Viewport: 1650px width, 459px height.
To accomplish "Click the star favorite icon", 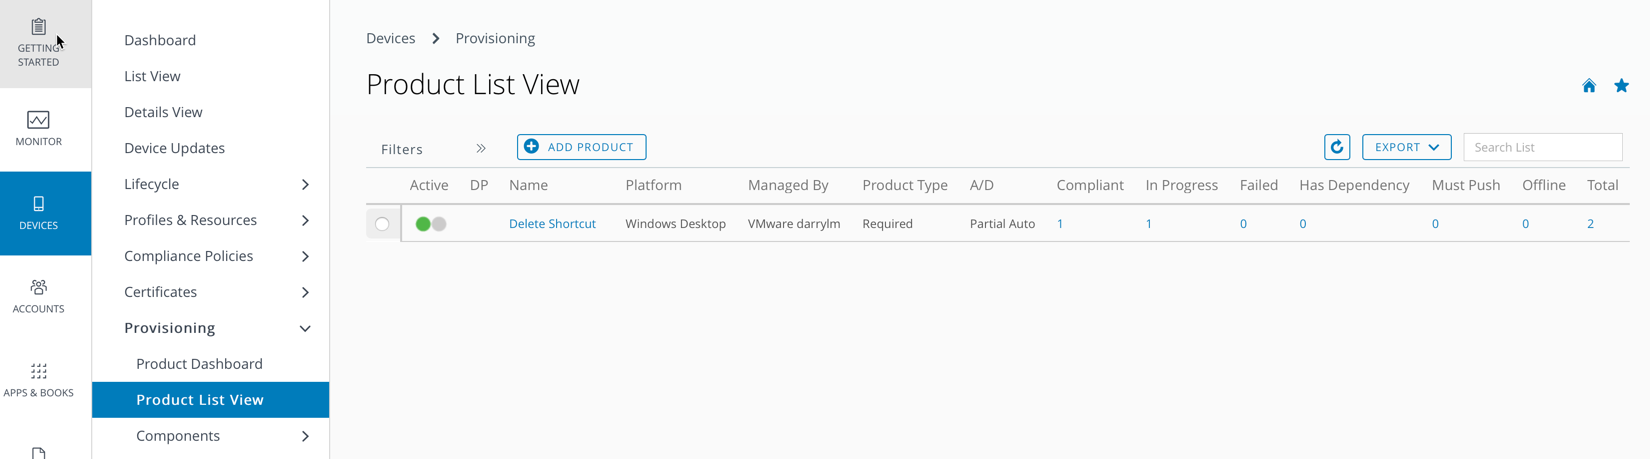I will pos(1621,86).
